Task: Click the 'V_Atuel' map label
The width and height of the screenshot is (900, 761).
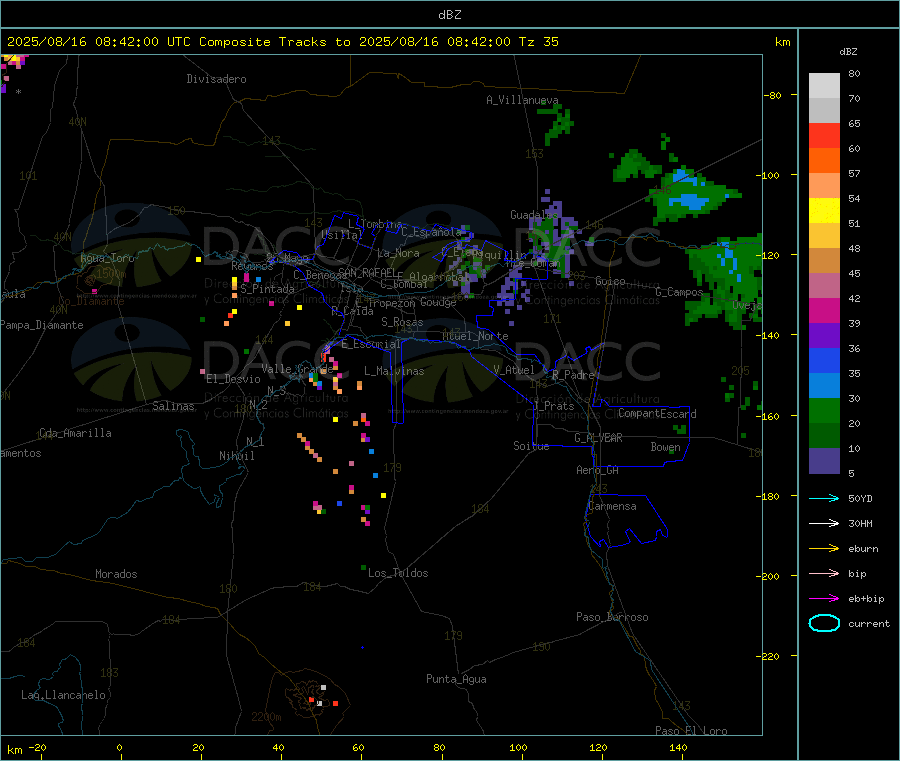Action: click(514, 370)
